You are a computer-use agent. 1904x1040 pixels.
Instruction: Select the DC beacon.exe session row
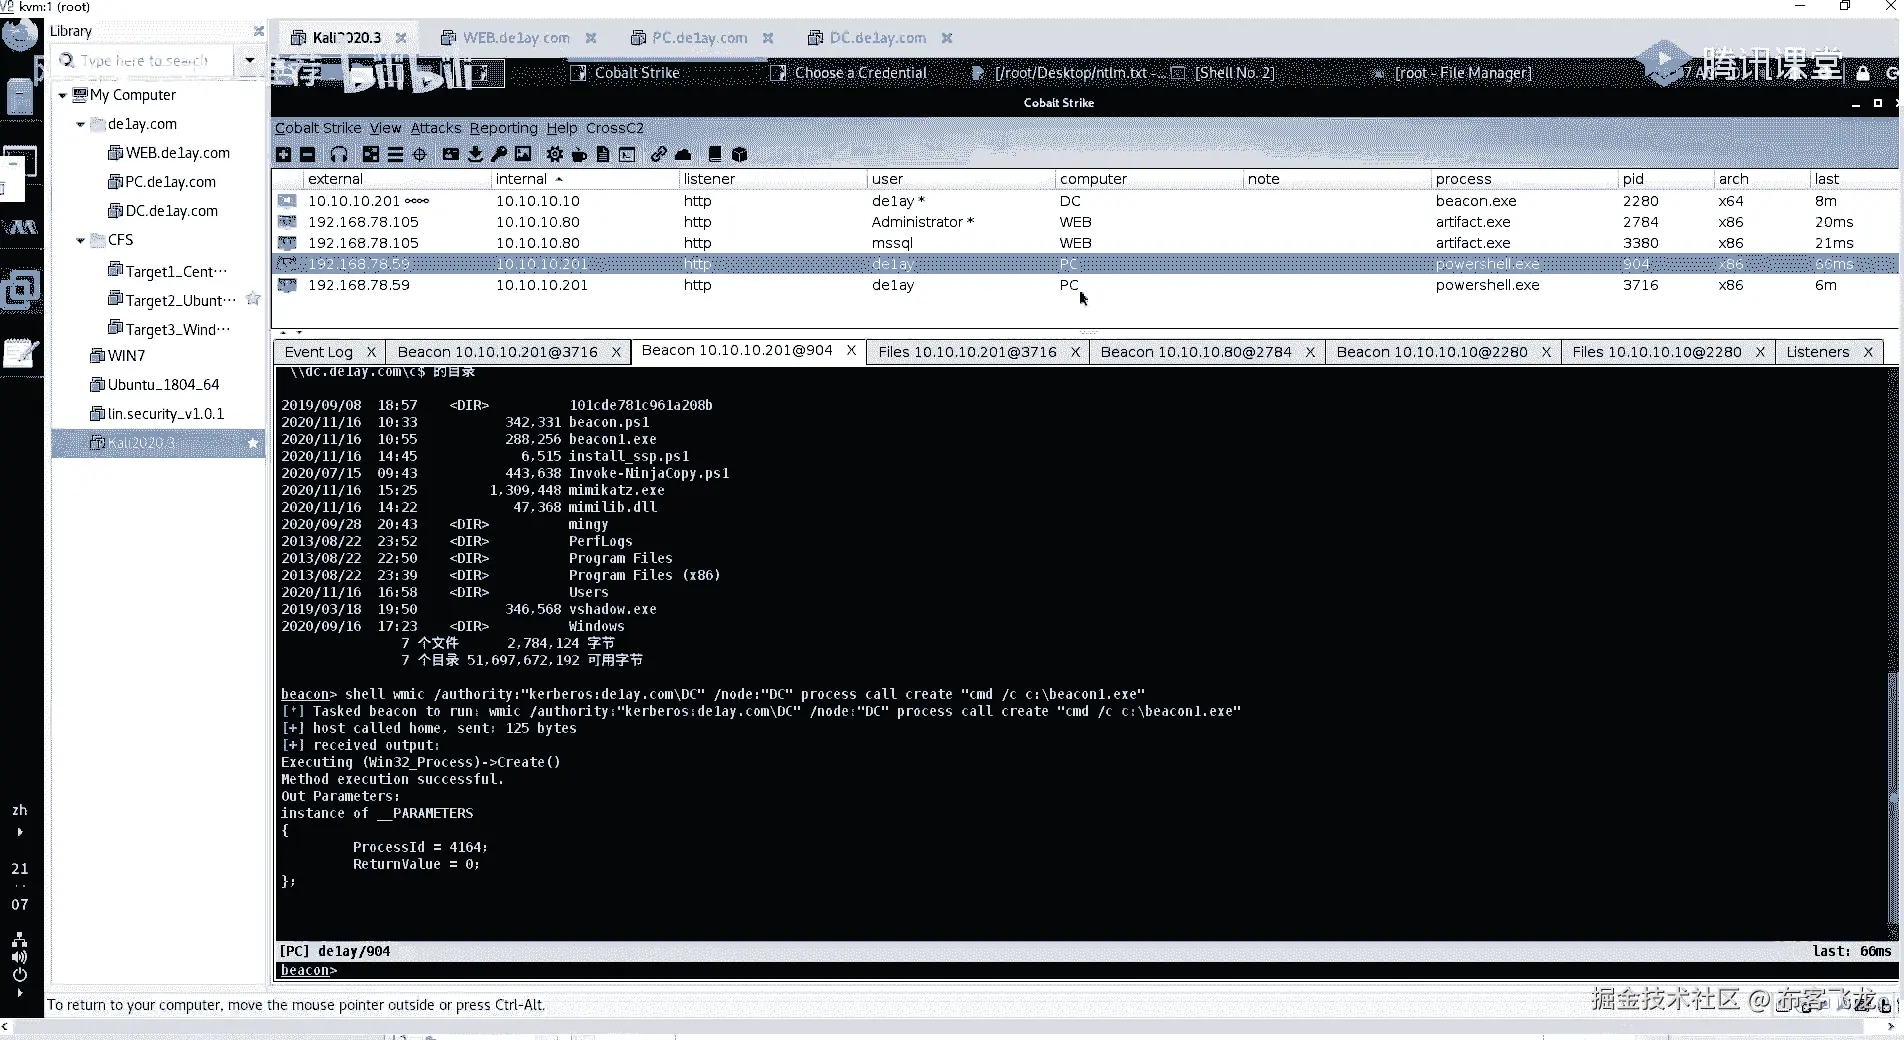1085,201
